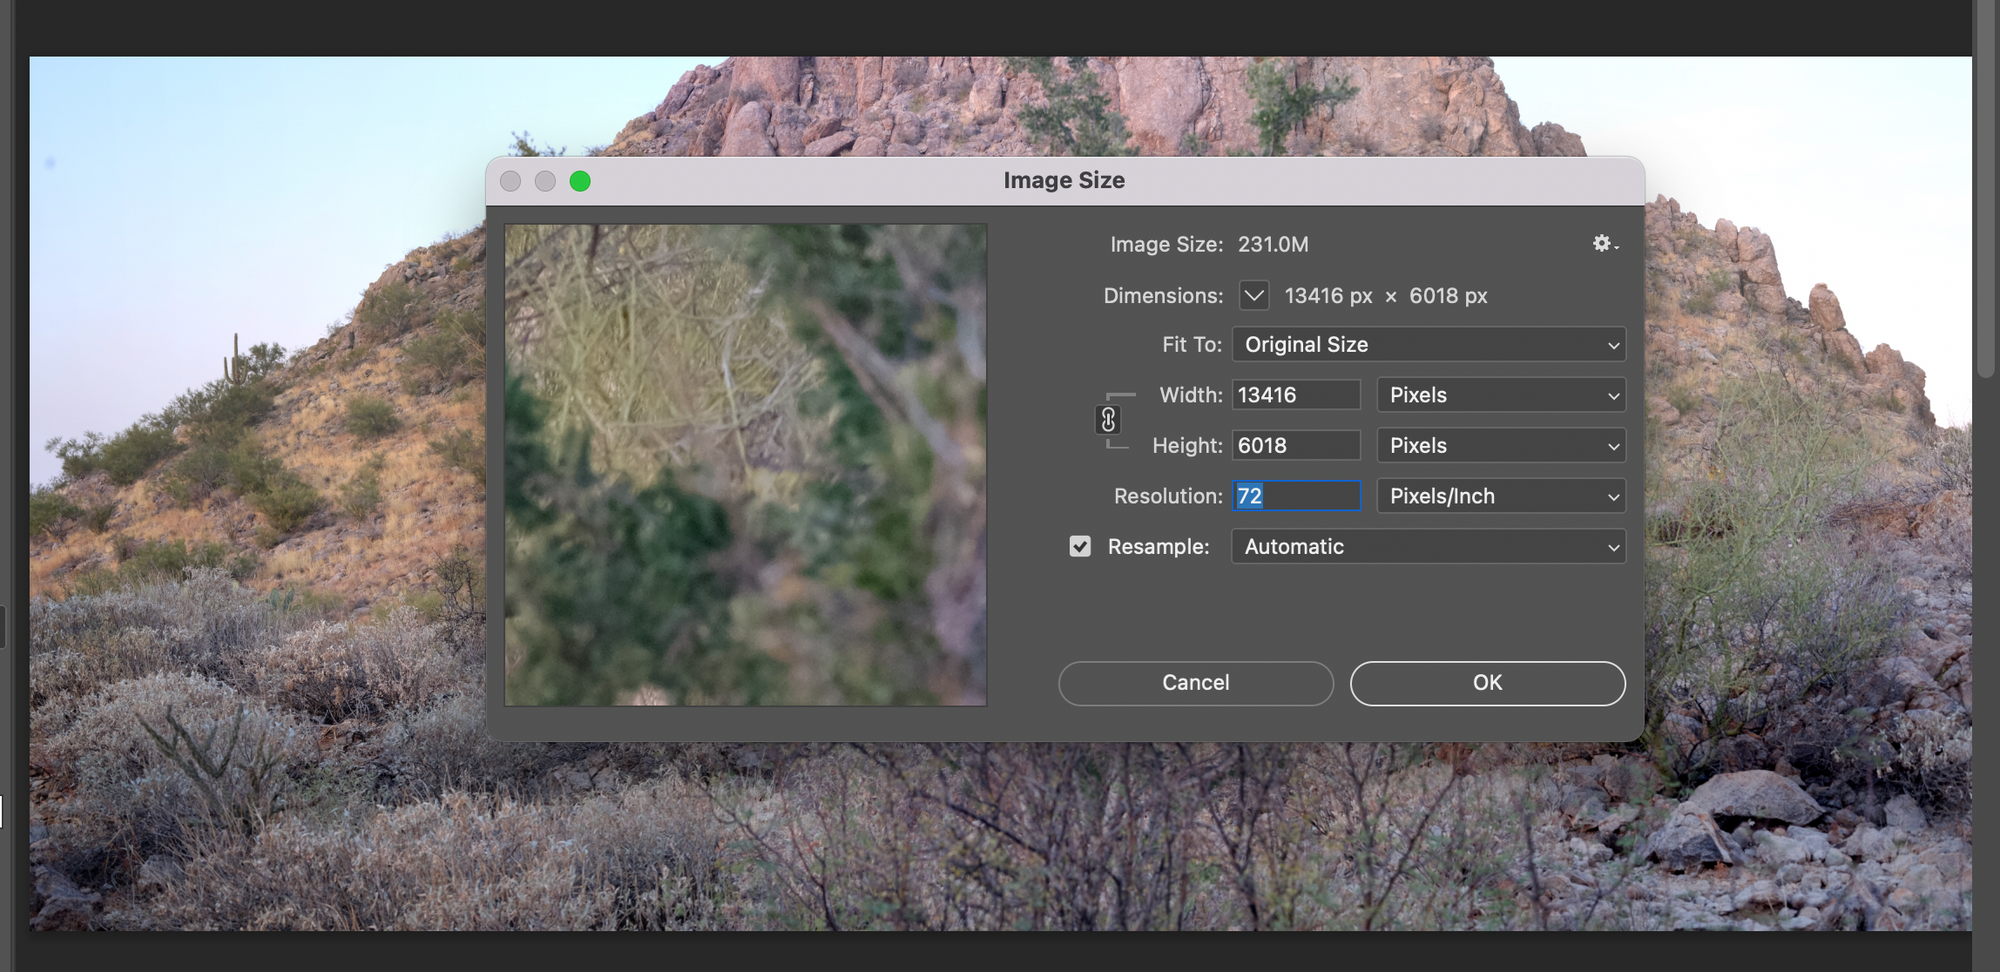Viewport: 2000px width, 972px height.
Task: Click the Cancel button
Action: point(1196,683)
